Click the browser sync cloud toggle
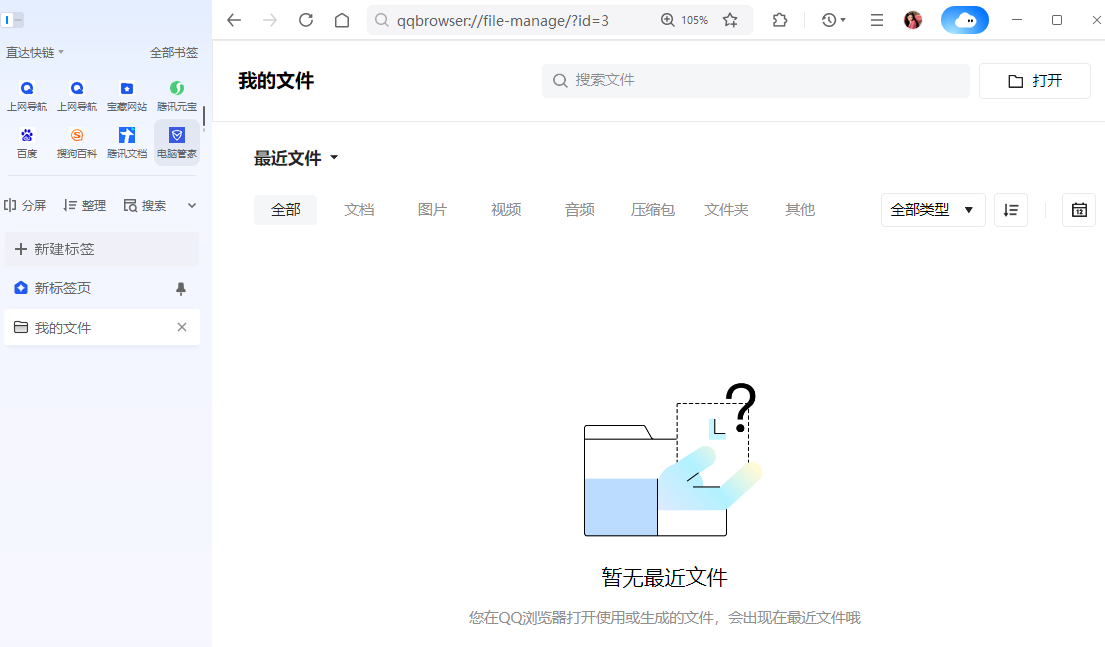The image size is (1105, 647). click(964, 19)
